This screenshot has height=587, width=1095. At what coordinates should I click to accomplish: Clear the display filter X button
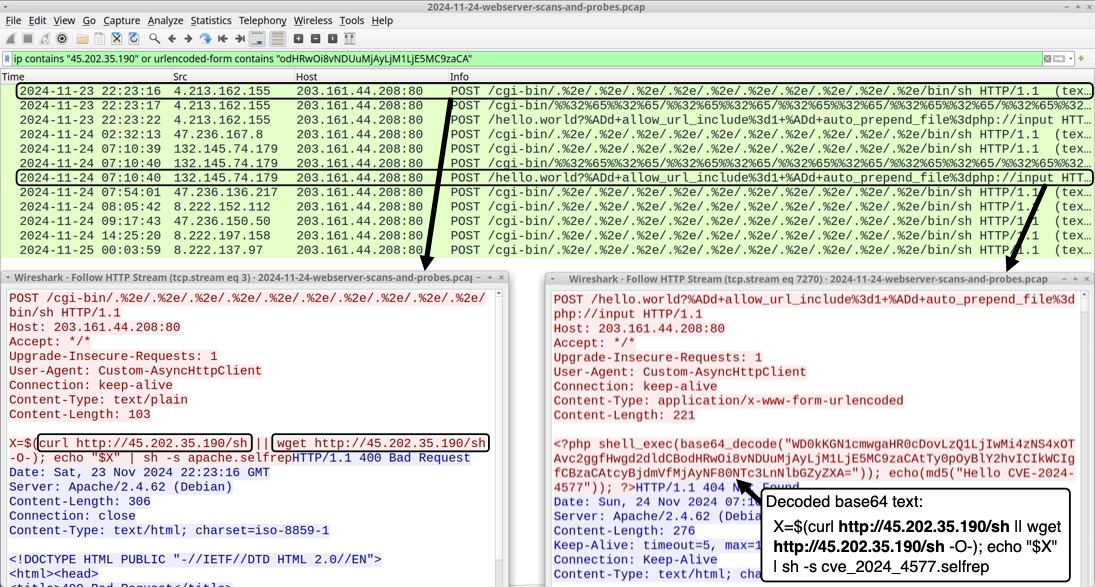click(x=1048, y=59)
